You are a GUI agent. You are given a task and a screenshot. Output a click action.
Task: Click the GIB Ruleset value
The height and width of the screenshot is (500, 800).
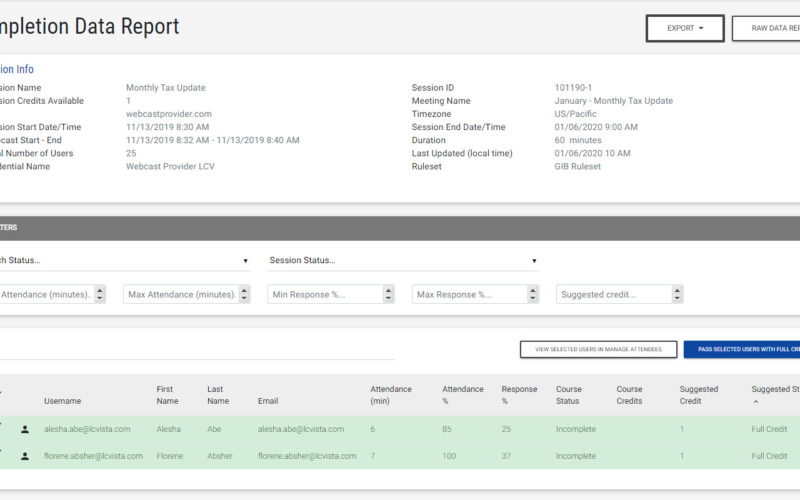[578, 166]
